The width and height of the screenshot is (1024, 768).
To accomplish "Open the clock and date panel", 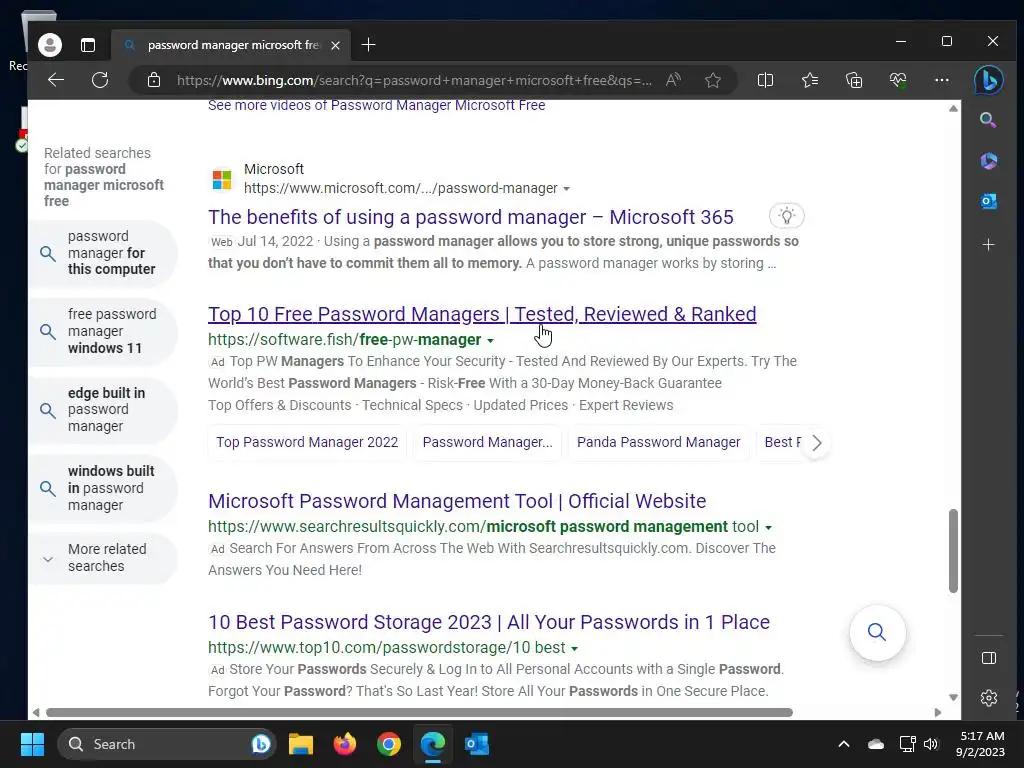I will pyautogui.click(x=981, y=744).
